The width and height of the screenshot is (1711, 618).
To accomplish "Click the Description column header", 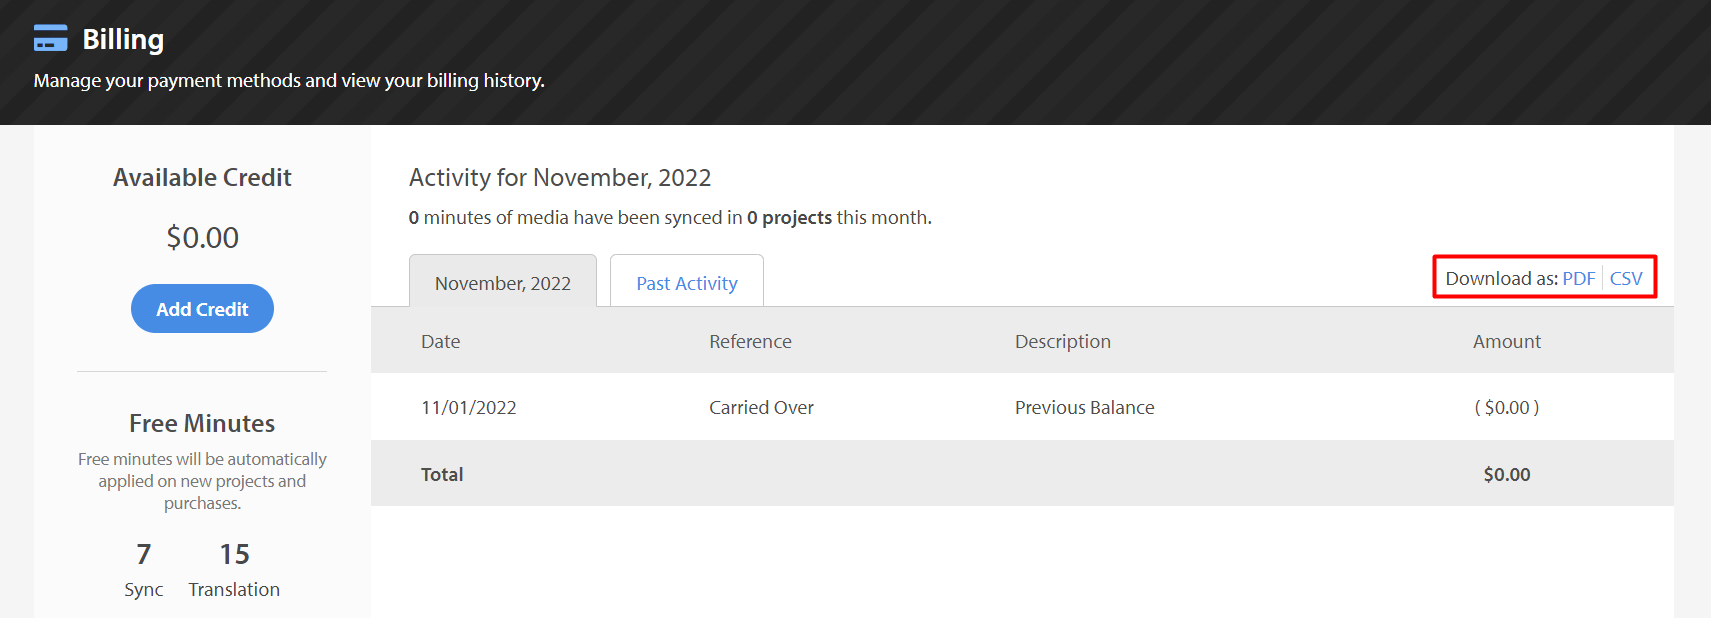I will coord(1063,341).
